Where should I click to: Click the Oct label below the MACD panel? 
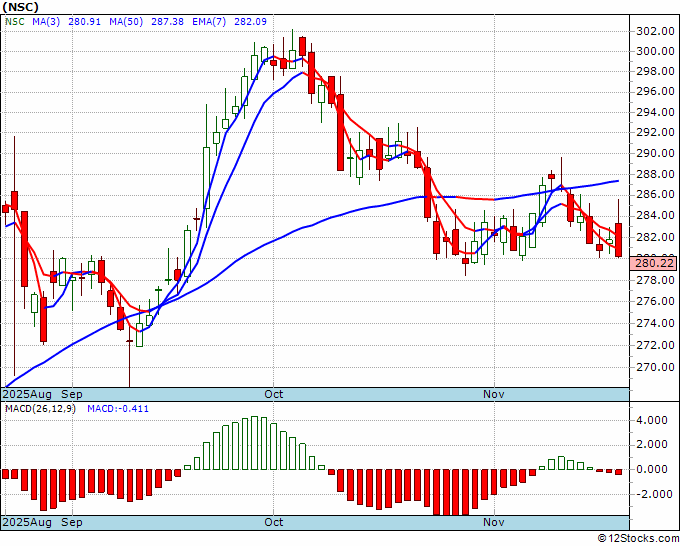(273, 522)
